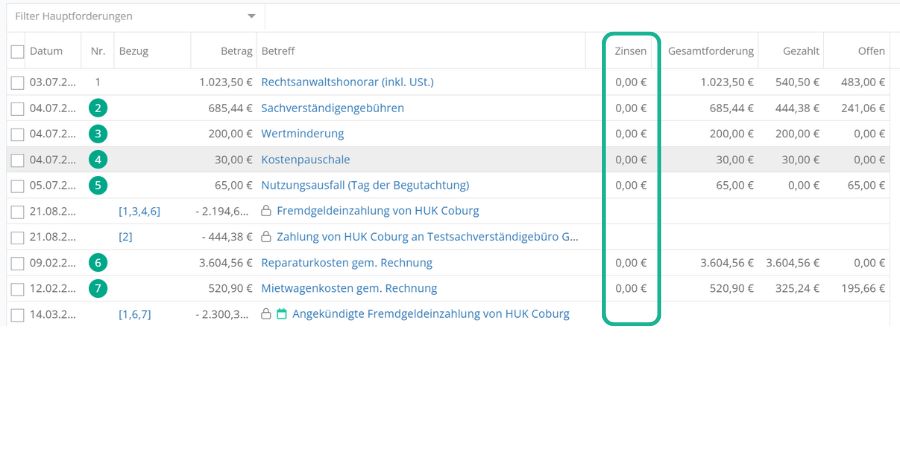Open Mietwagenkosten gem. Rechnung entry
Image resolution: width=900 pixels, height=450 pixels.
(348, 289)
